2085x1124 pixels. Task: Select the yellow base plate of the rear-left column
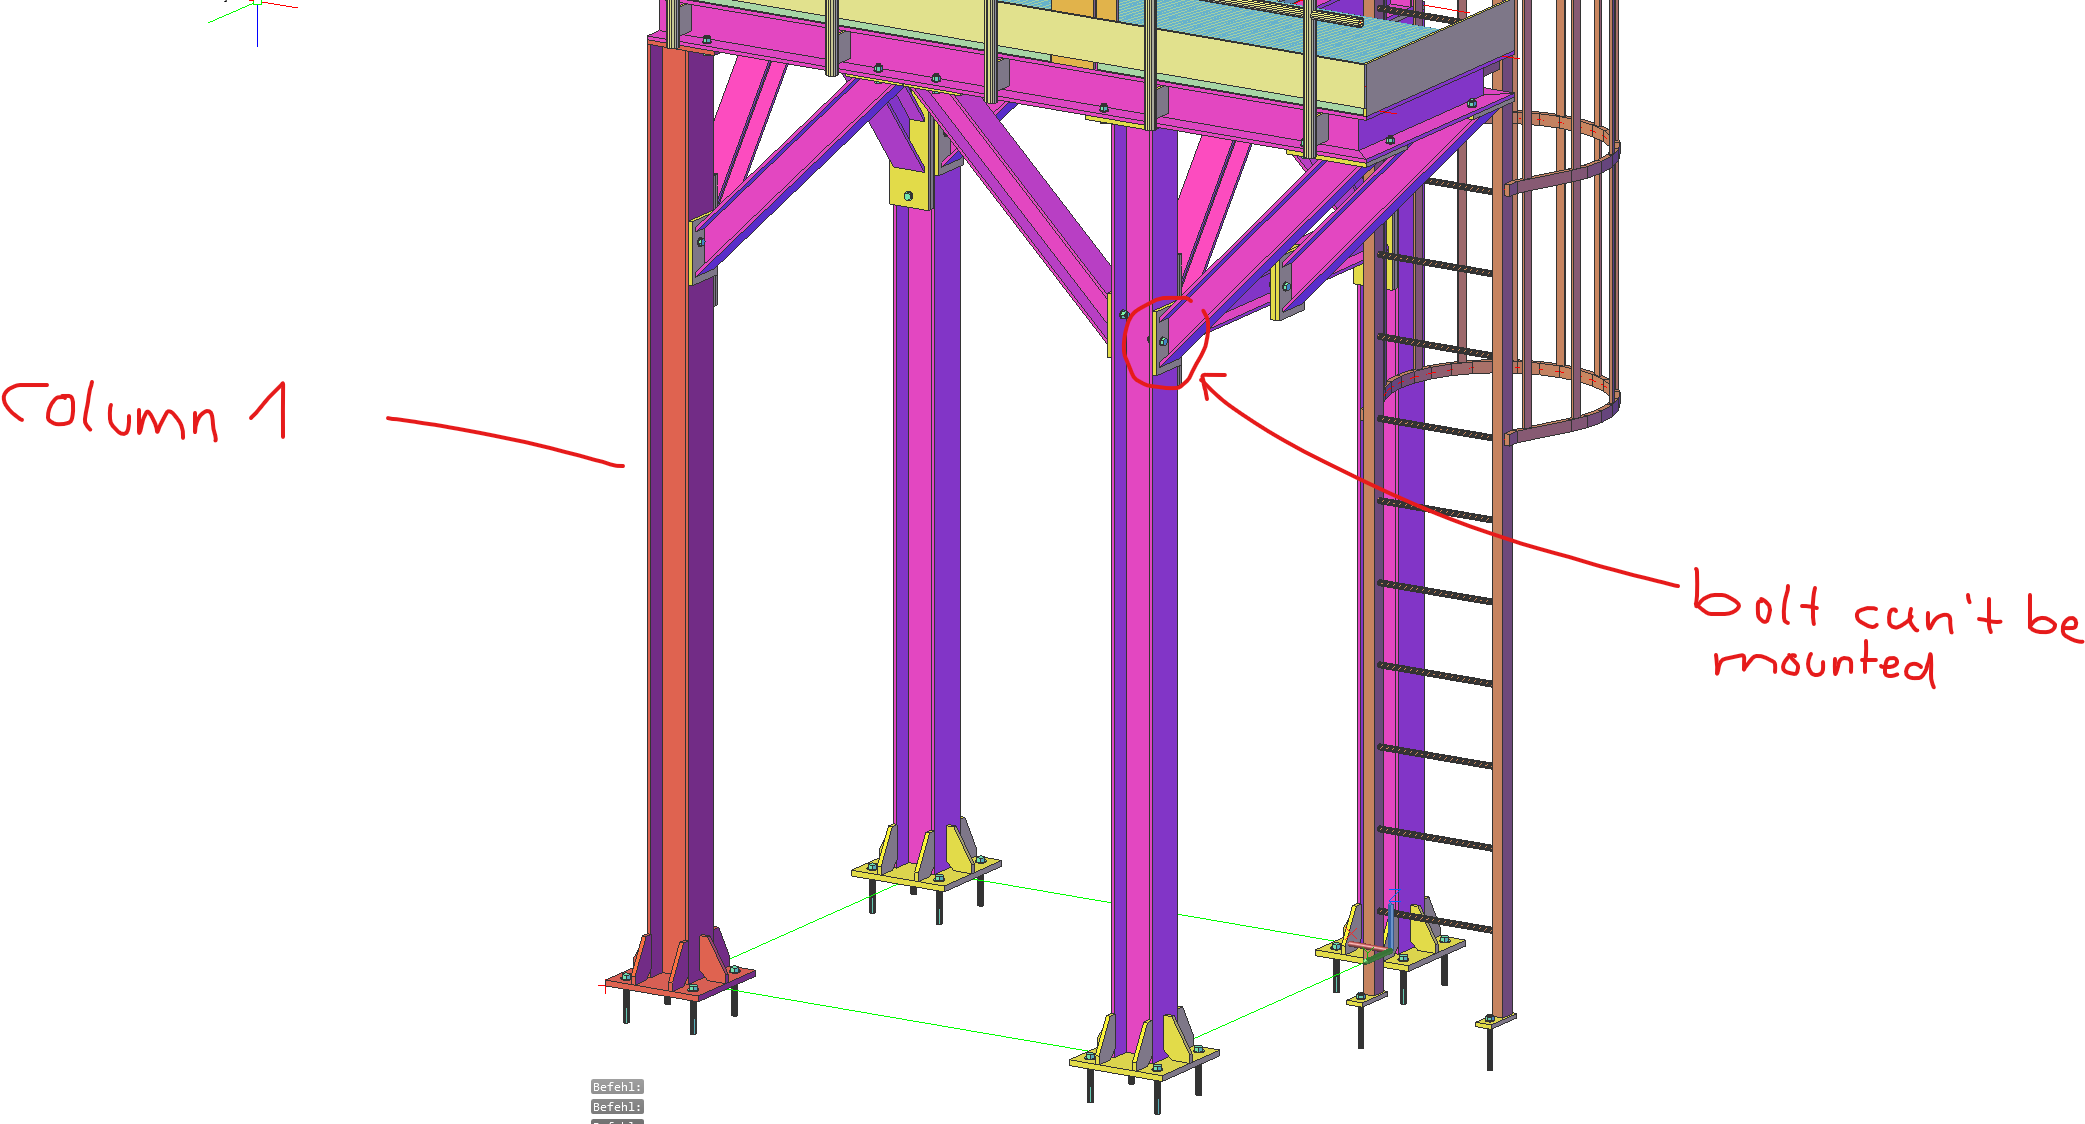926,874
